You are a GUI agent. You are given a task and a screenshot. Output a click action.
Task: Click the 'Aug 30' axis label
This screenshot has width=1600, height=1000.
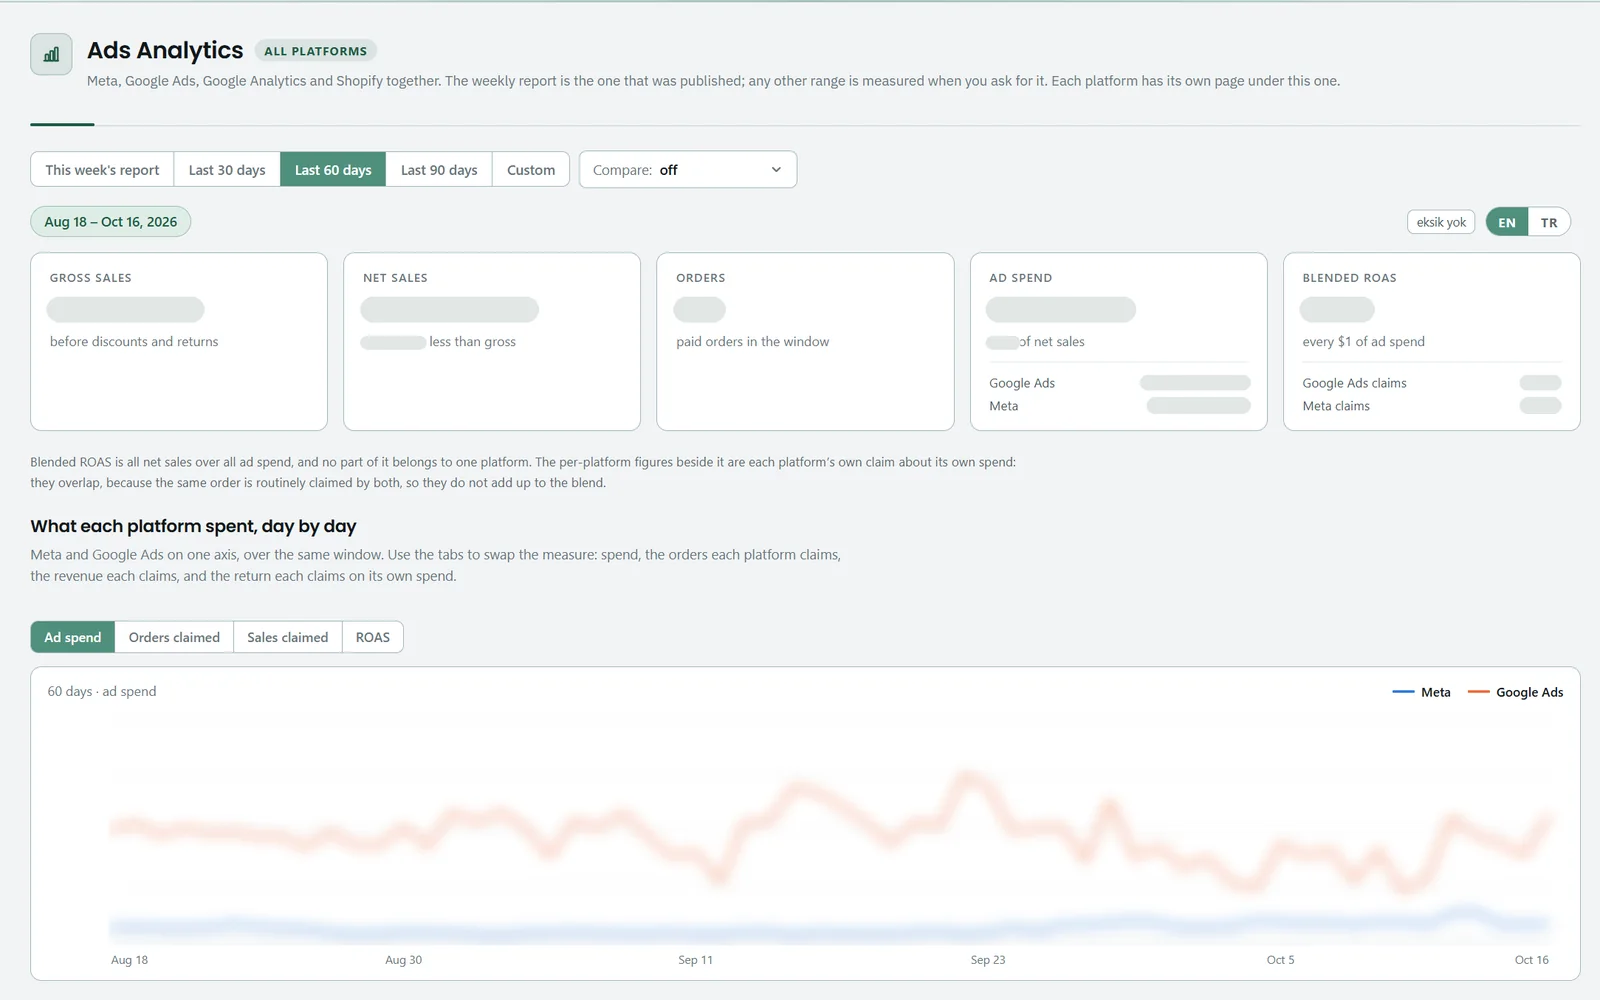point(403,960)
